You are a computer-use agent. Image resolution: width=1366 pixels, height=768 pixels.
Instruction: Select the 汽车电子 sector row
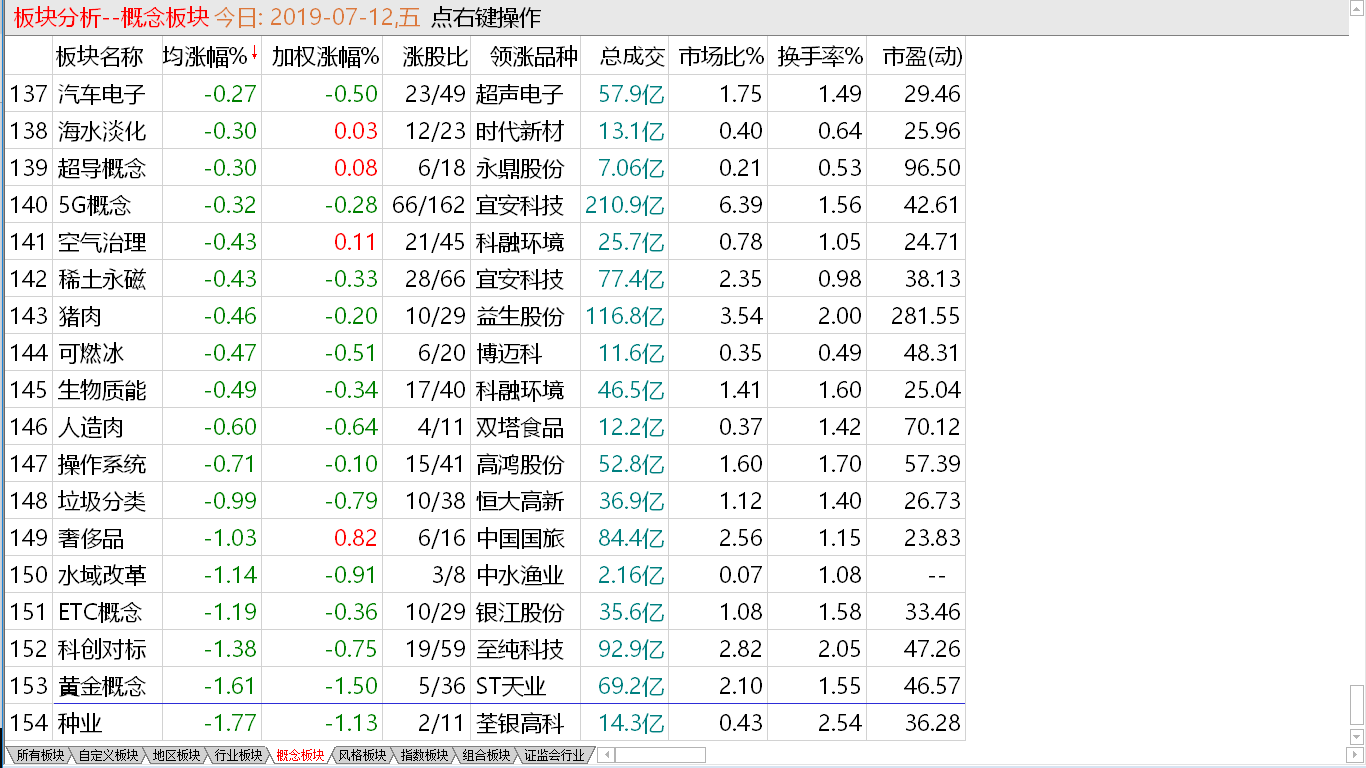click(486, 94)
